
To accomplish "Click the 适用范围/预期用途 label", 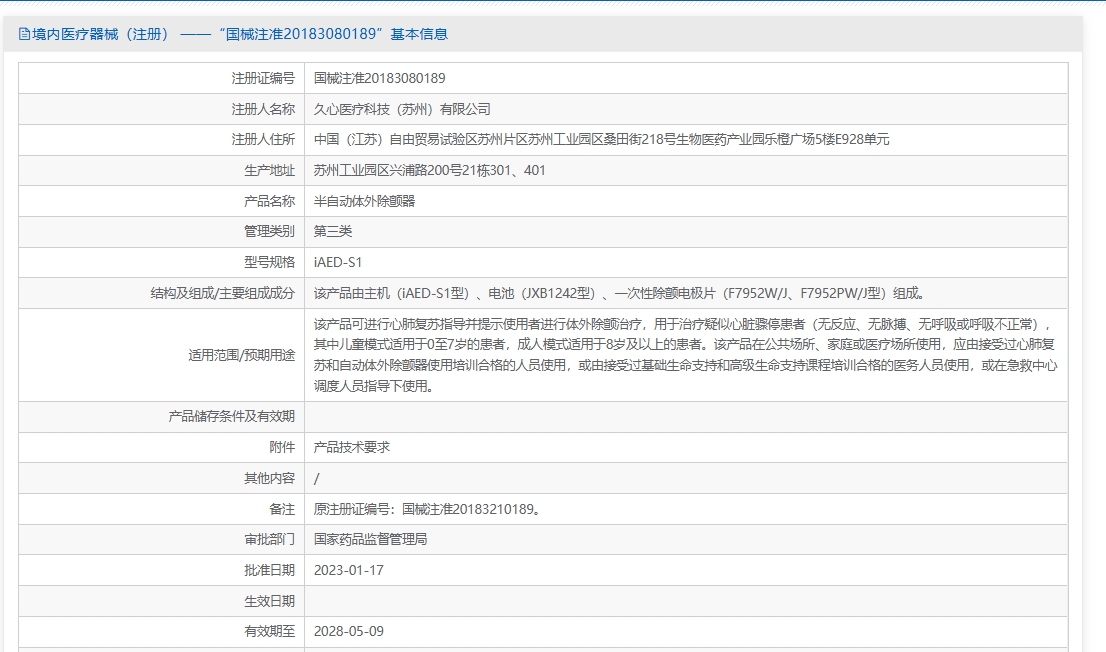I will click(242, 355).
